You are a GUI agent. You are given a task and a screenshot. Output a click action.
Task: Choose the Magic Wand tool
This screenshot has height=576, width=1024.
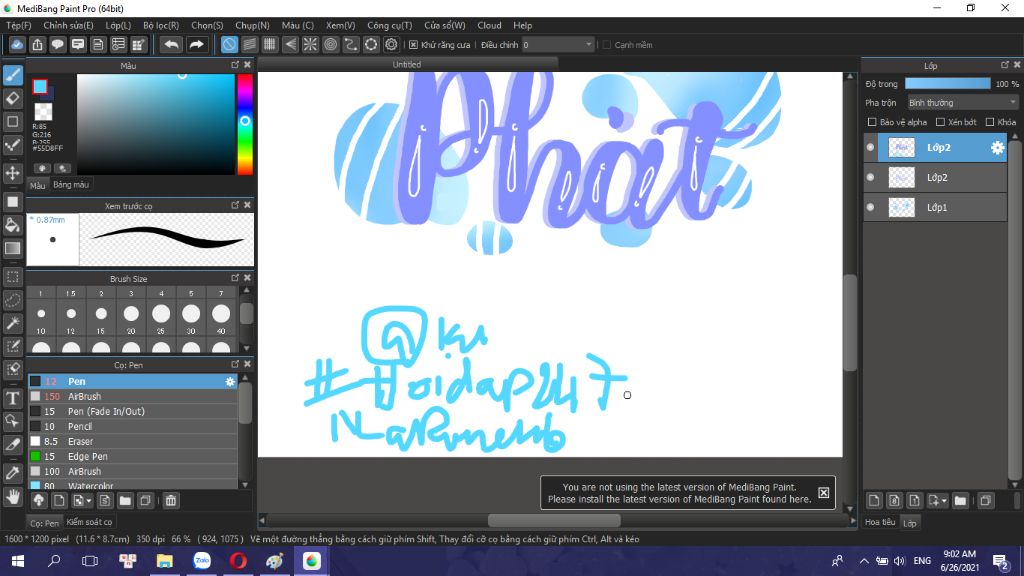click(x=12, y=323)
